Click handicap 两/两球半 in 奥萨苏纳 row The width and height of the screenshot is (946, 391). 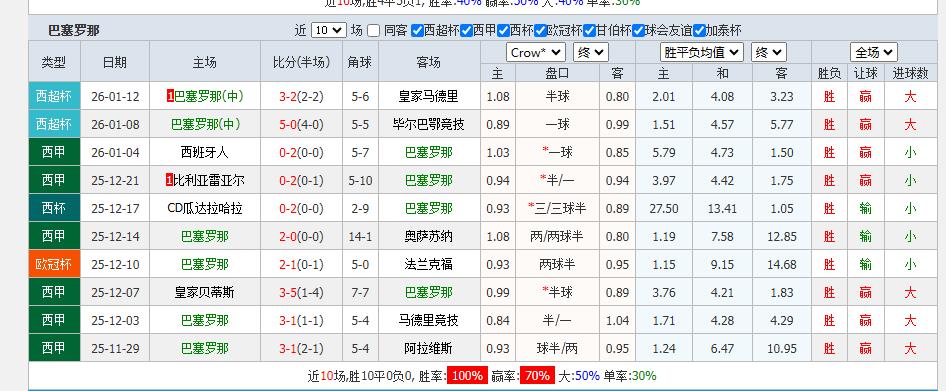pos(557,237)
